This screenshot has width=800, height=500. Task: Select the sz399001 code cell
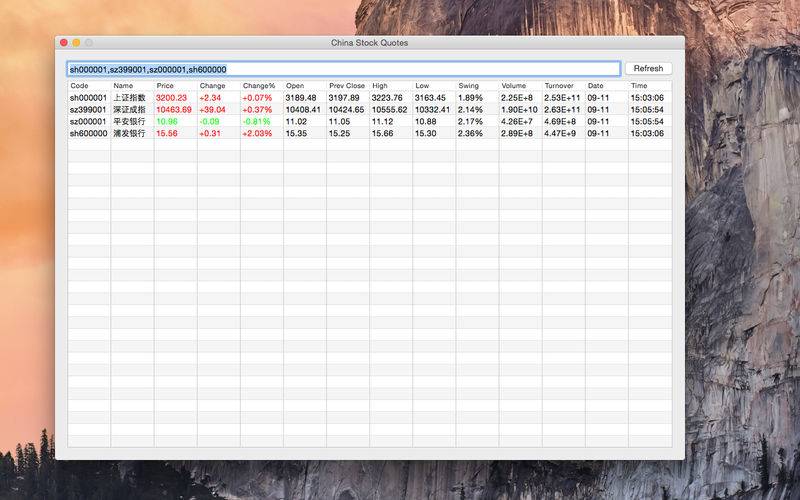[x=88, y=110]
